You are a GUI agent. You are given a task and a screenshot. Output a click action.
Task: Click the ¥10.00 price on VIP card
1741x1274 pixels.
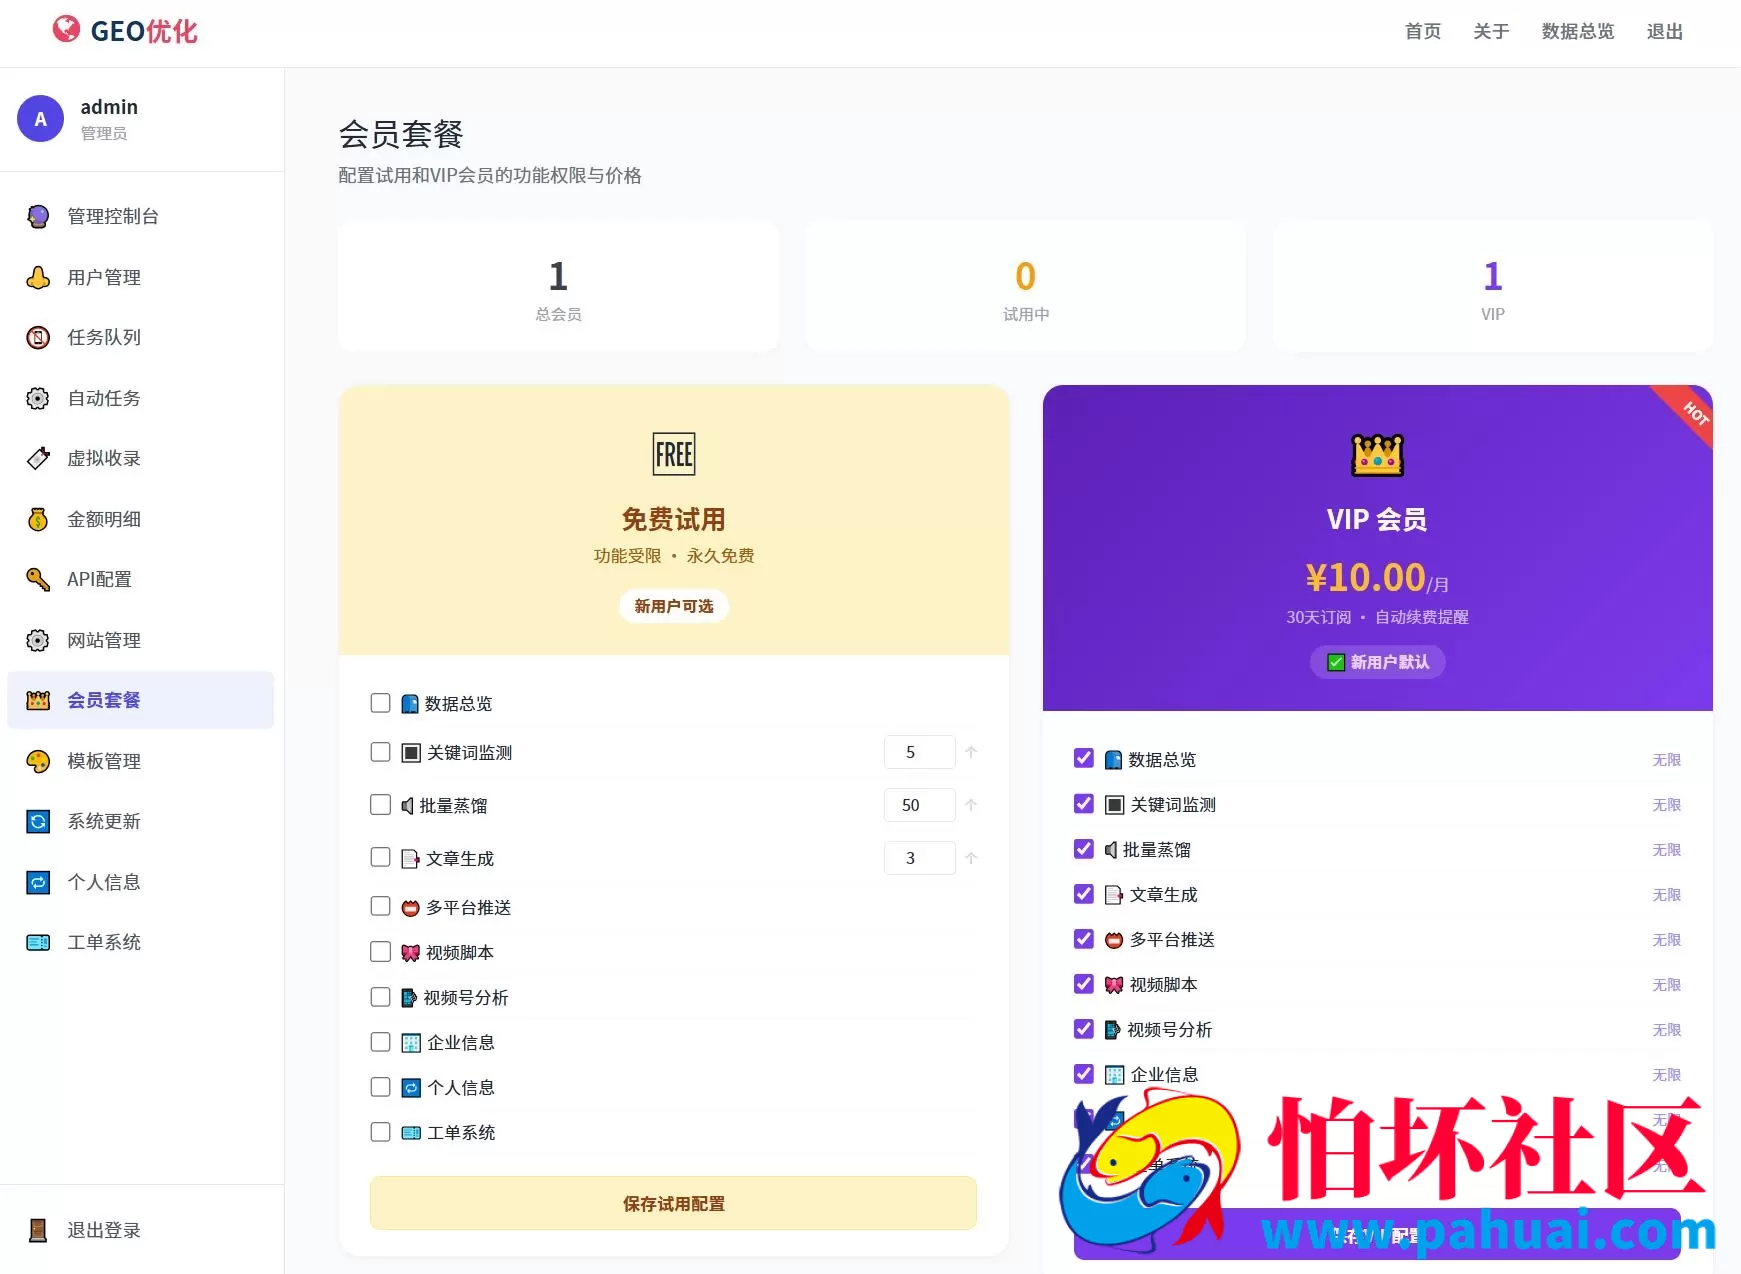[x=1365, y=577]
